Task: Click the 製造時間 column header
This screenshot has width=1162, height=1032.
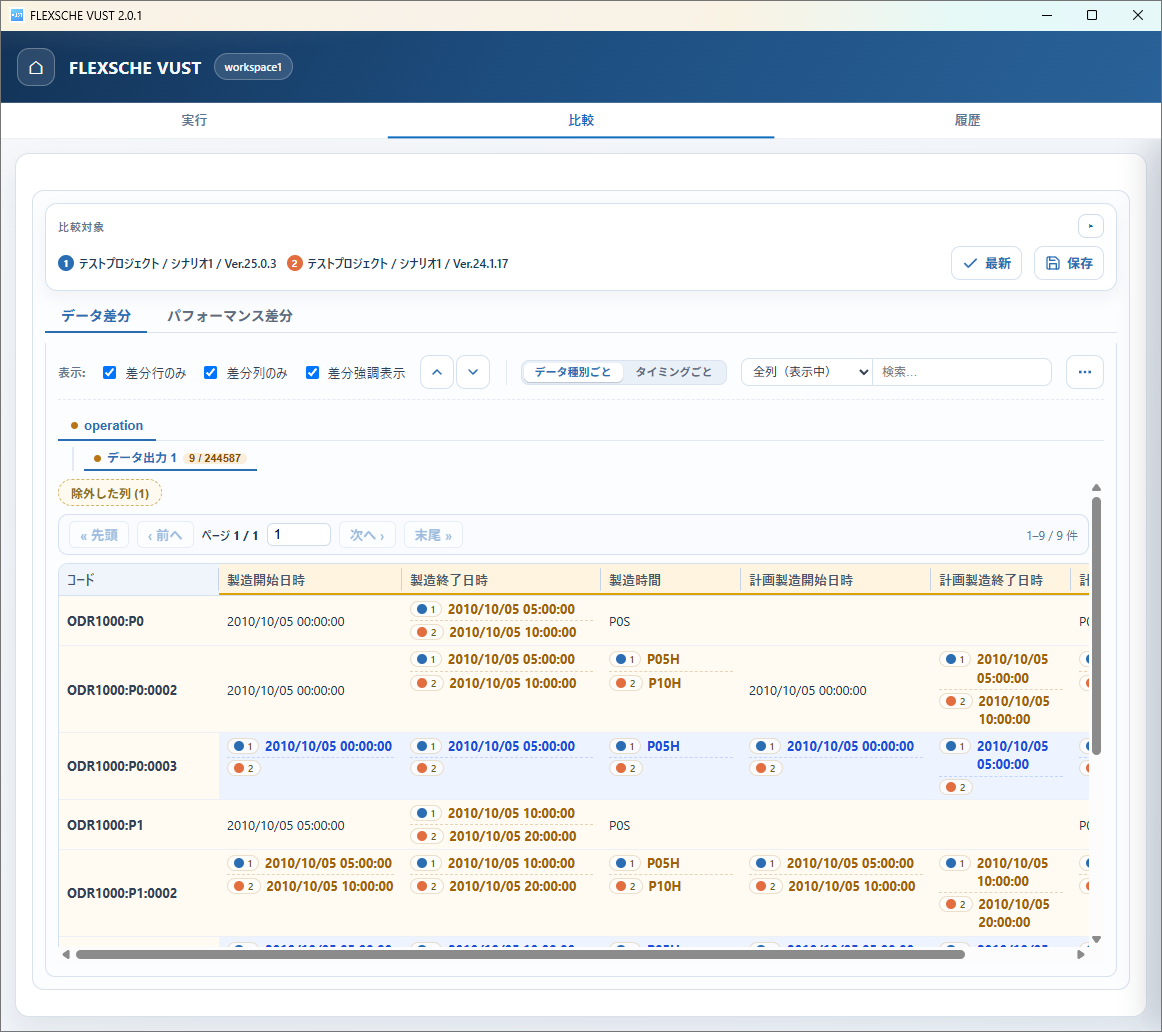Action: (x=670, y=580)
